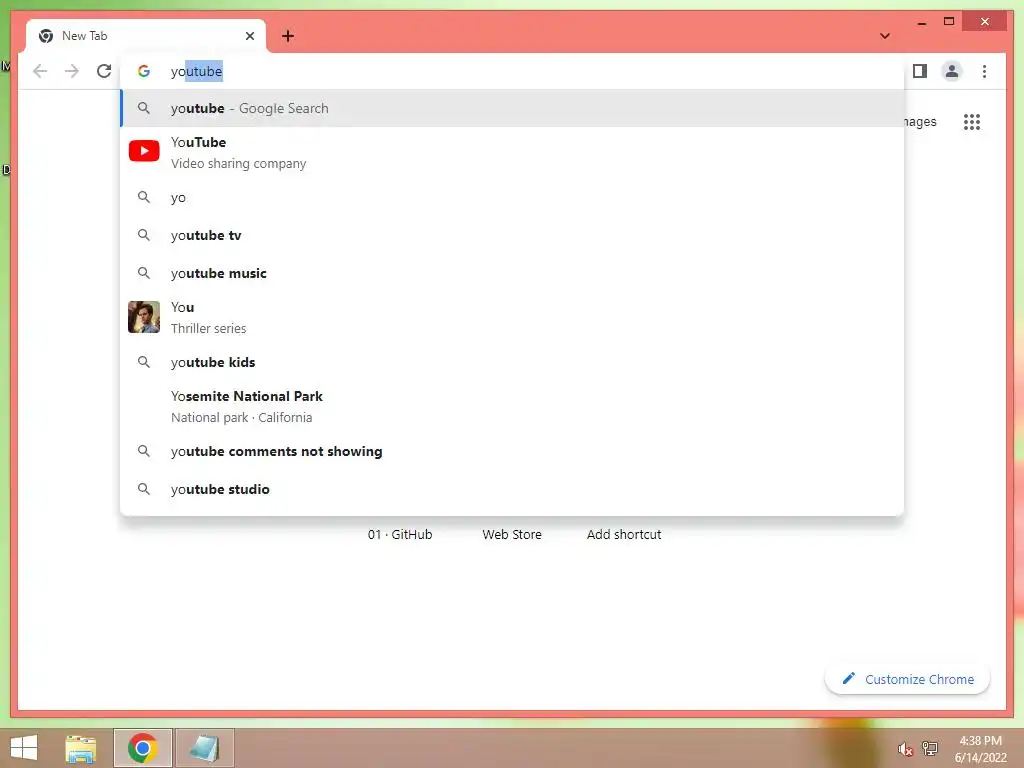Image resolution: width=1024 pixels, height=768 pixels.
Task: Open the tab search chevron
Action: click(x=885, y=36)
